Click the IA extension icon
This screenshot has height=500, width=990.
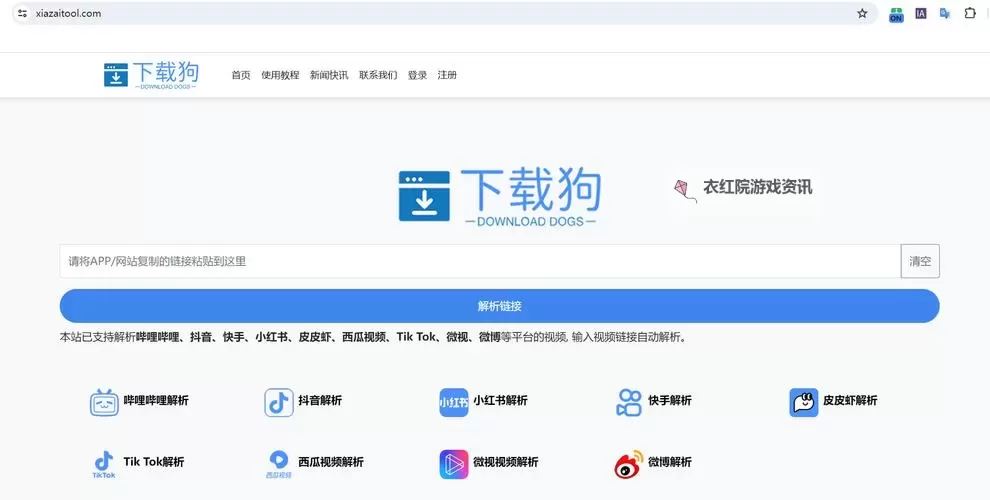[921, 13]
